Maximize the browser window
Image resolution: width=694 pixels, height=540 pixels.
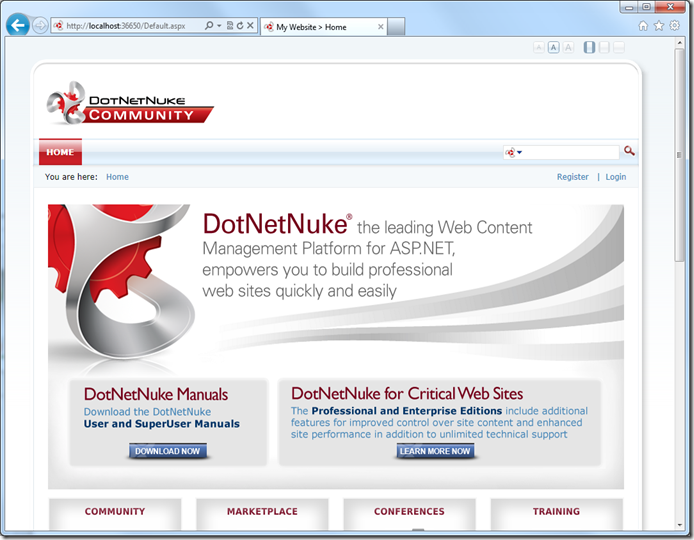[x=647, y=7]
